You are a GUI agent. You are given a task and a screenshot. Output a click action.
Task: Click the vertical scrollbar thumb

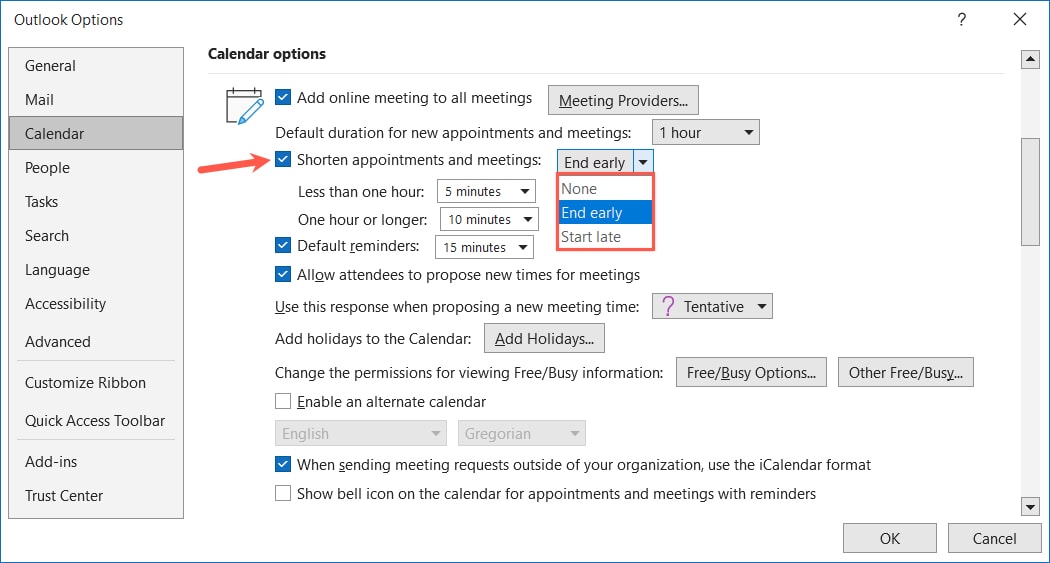(1030, 192)
